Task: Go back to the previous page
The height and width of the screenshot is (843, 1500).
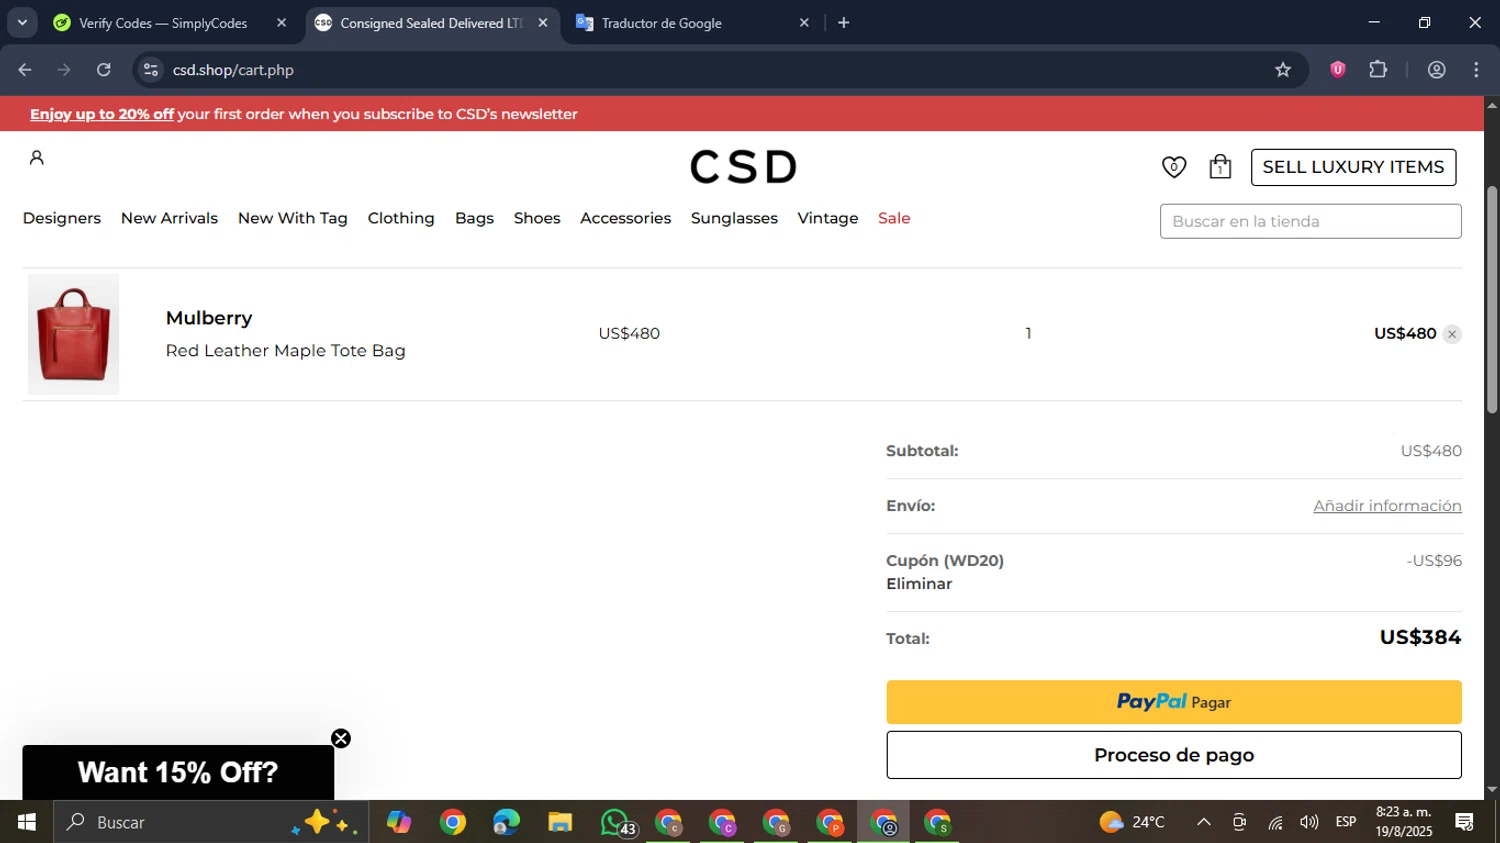Action: tap(25, 70)
